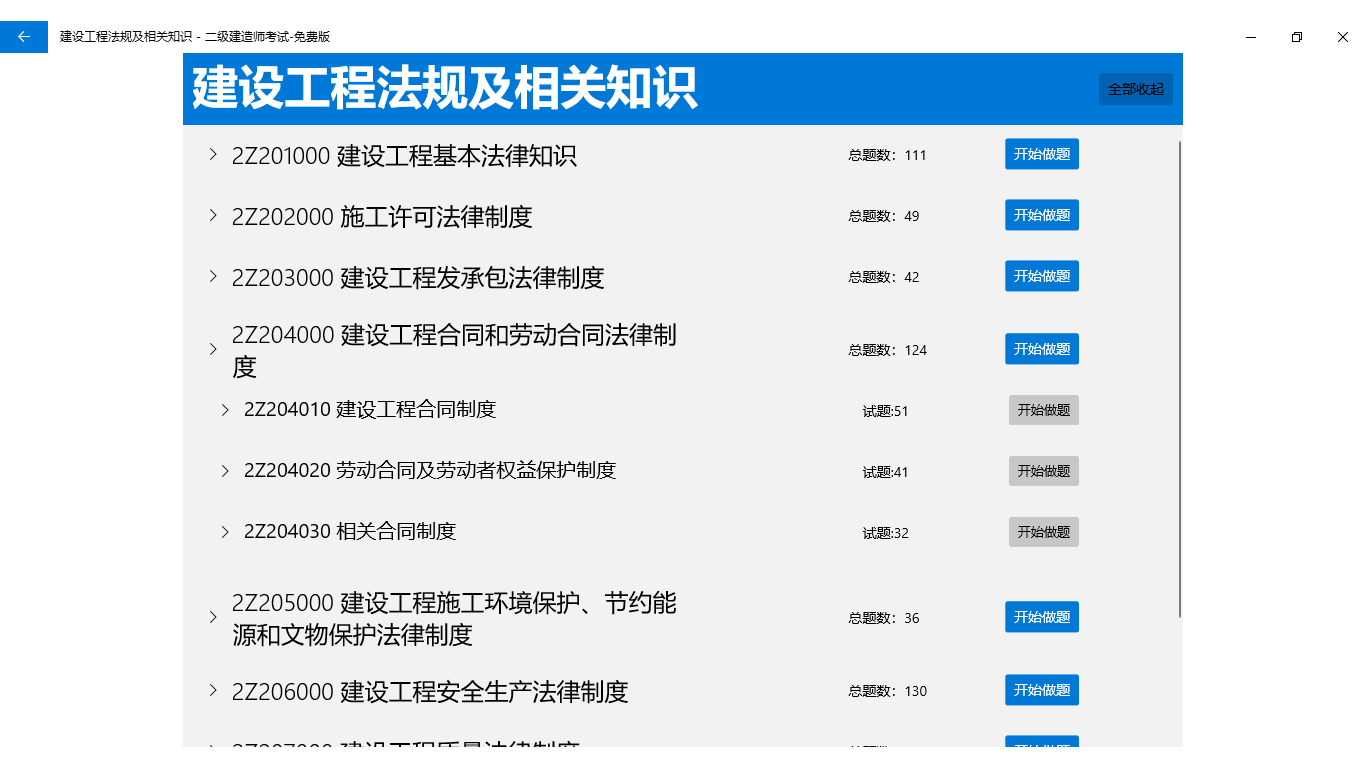This screenshot has height=768, width=1366.
Task: Select 2Z204020 劳动合同及劳动者权益保护制度 row
Action: click(430, 470)
